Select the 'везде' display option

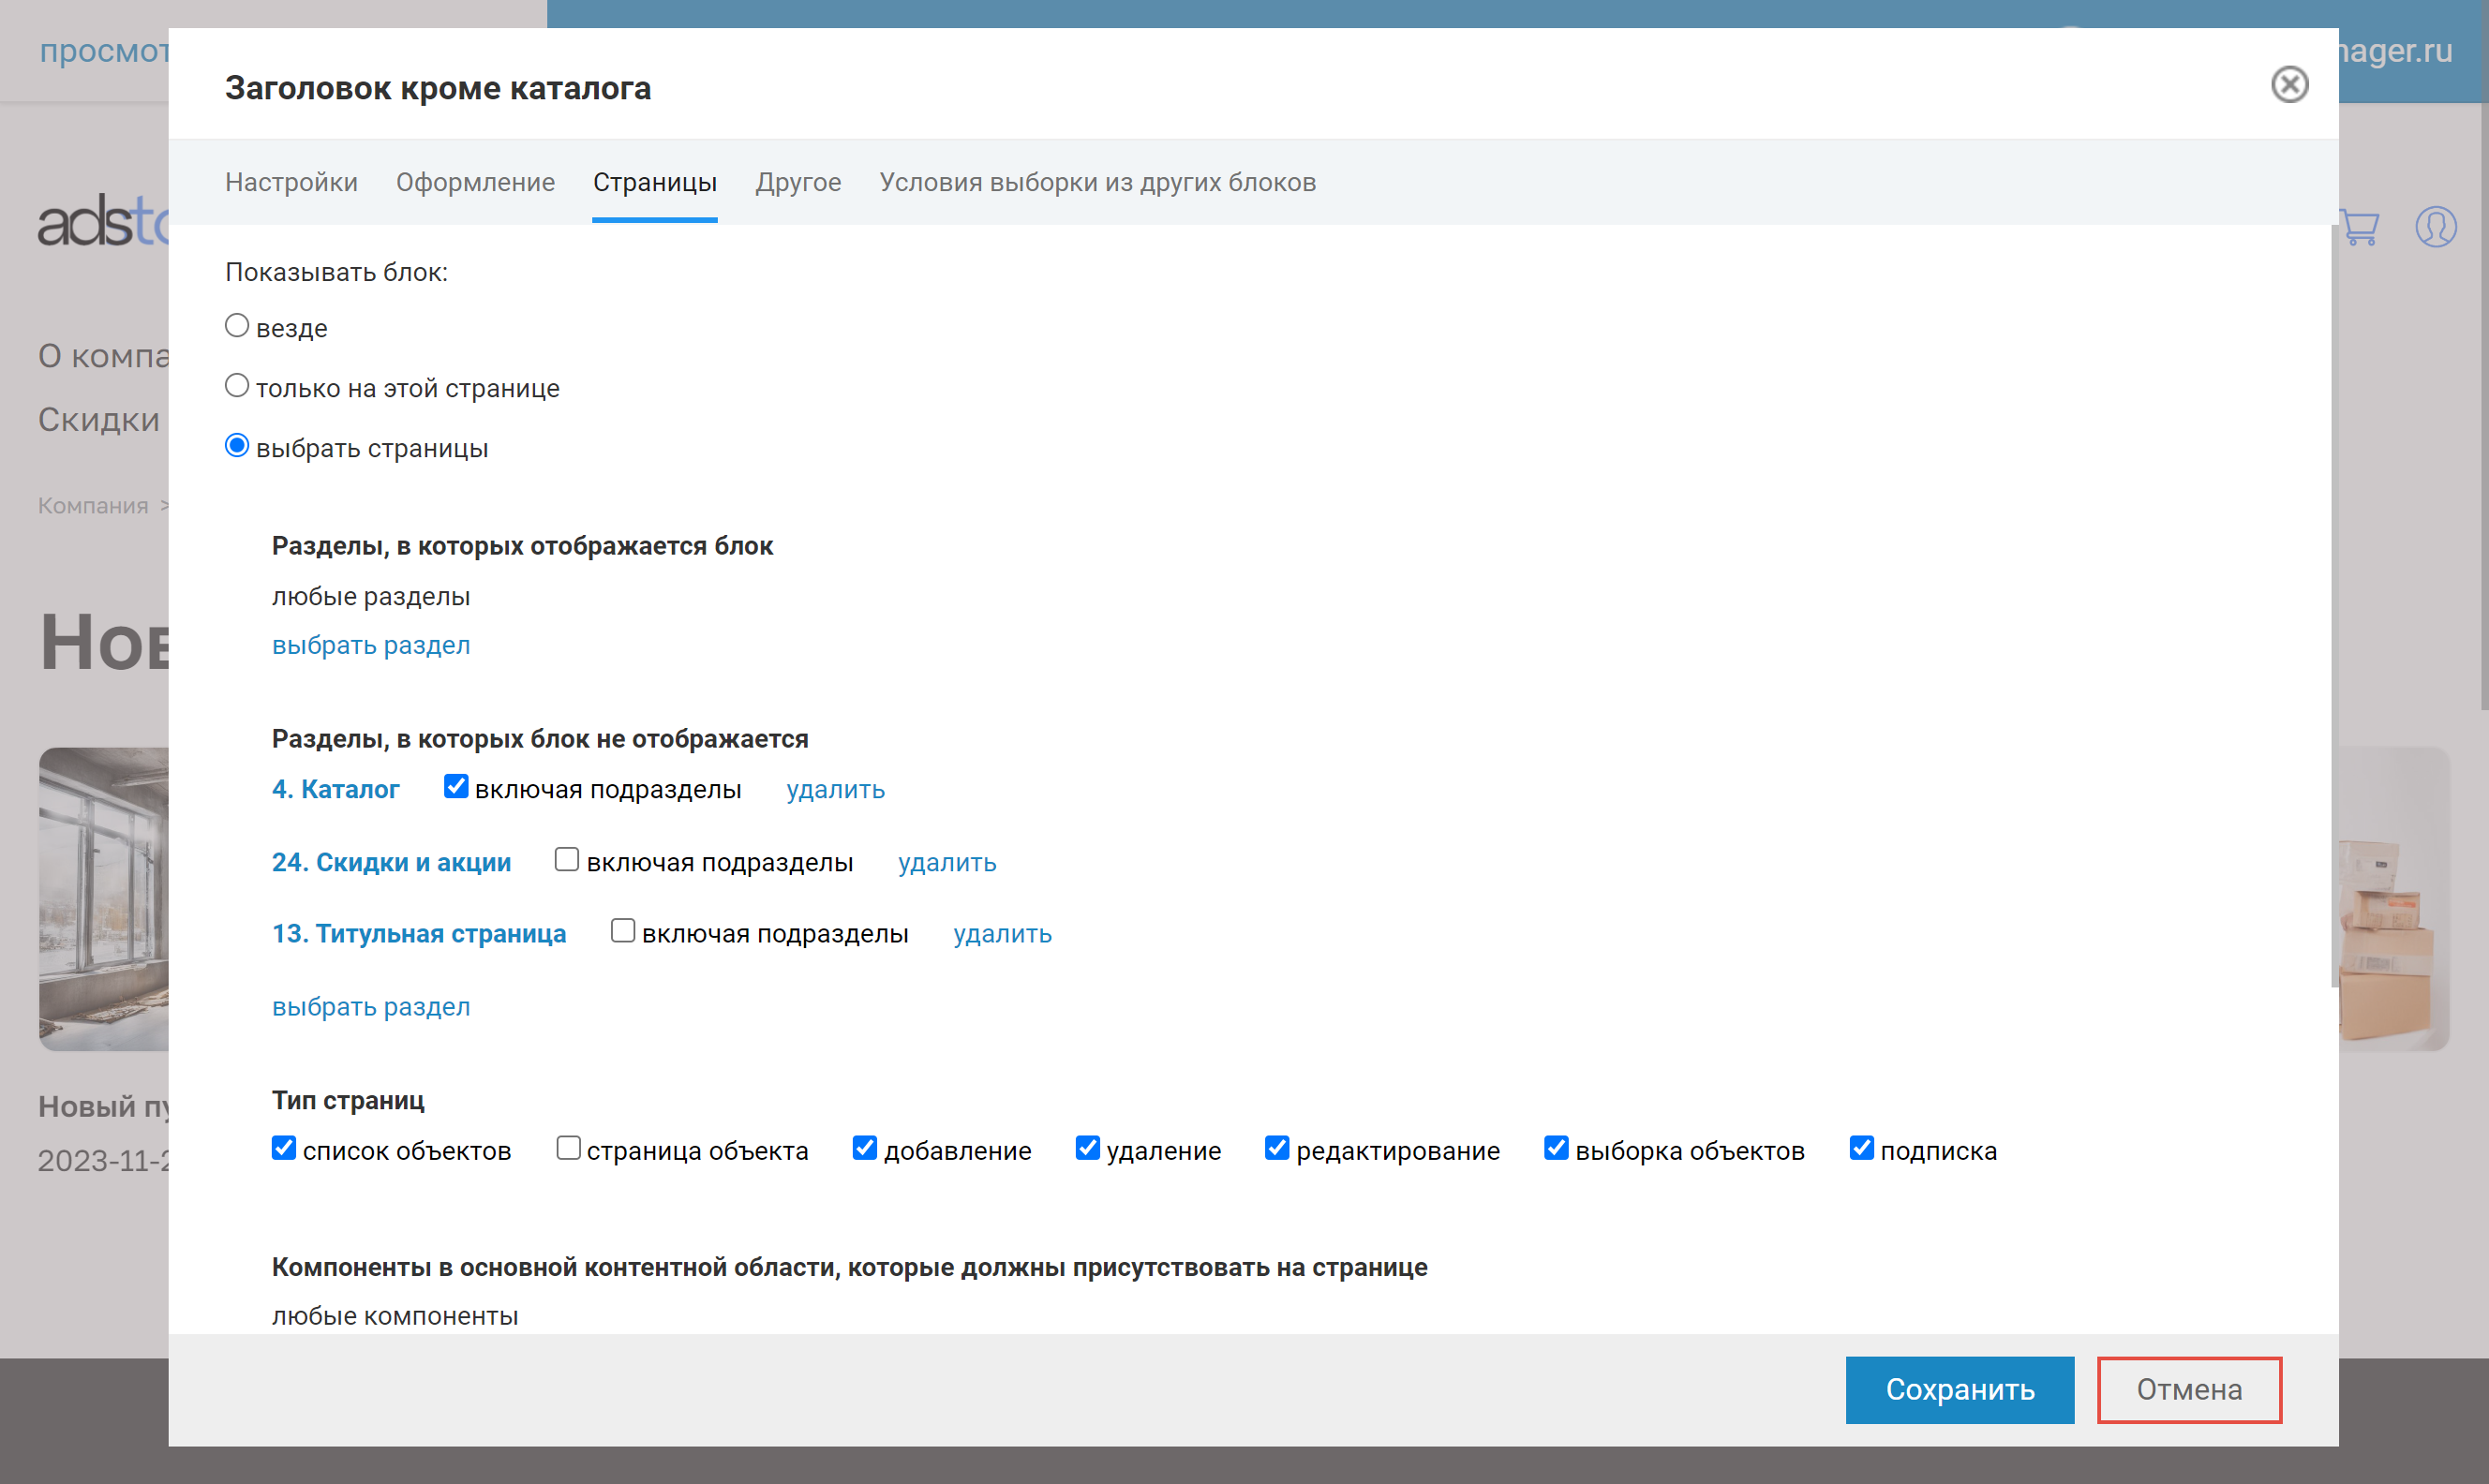coord(236,325)
